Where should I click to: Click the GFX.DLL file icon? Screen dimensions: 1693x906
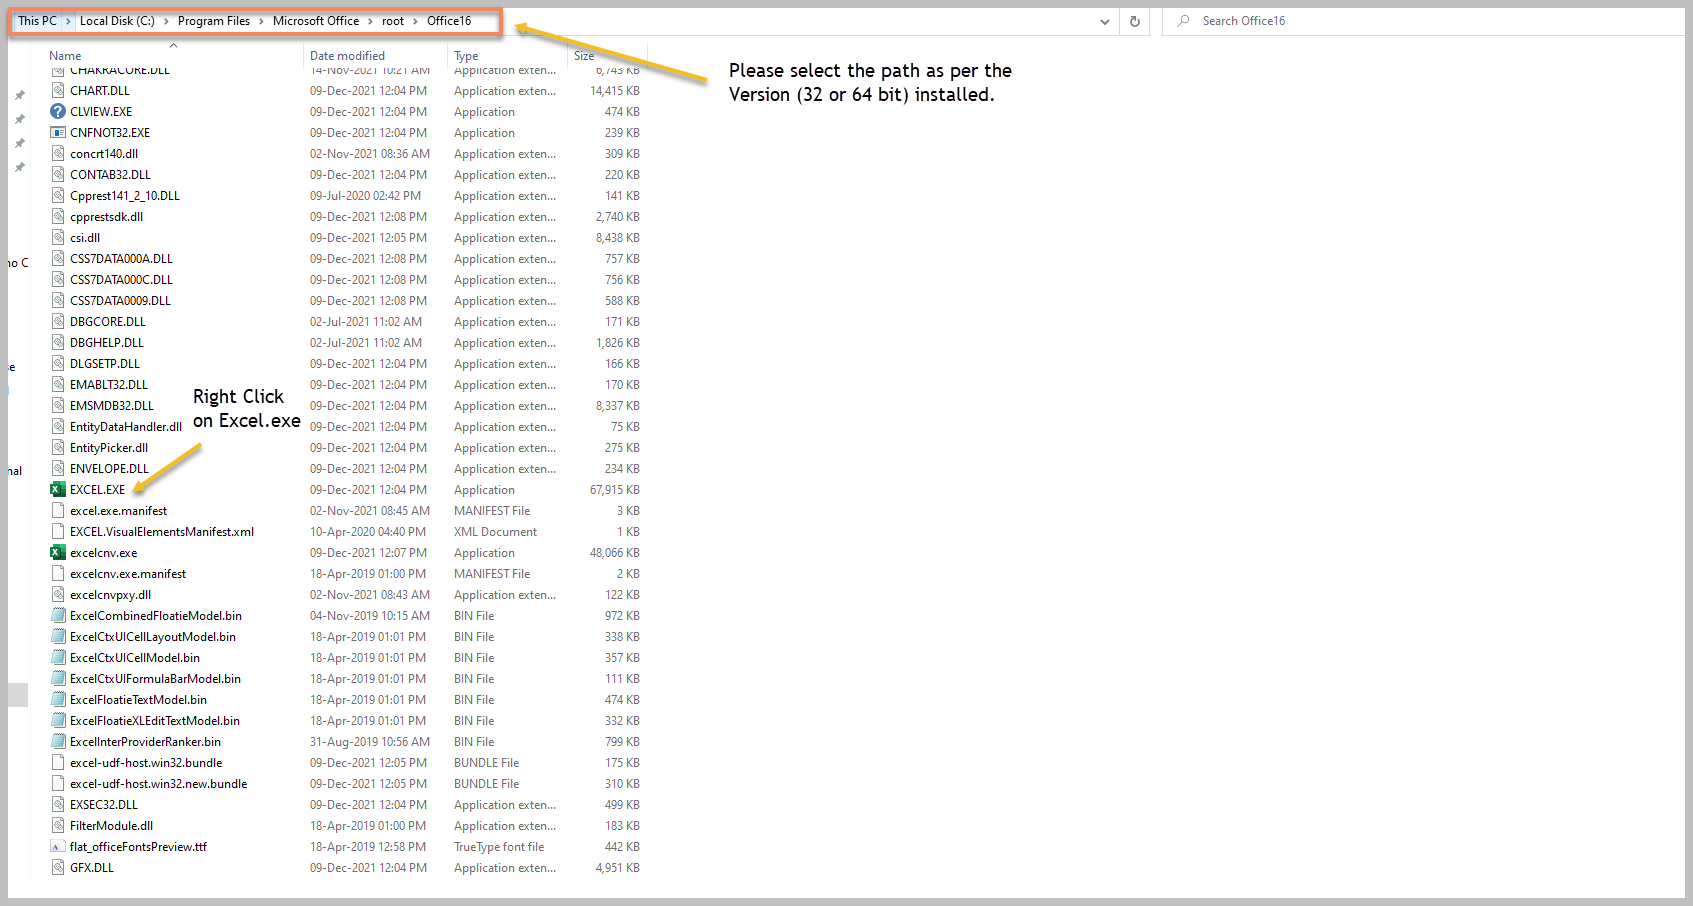58,868
